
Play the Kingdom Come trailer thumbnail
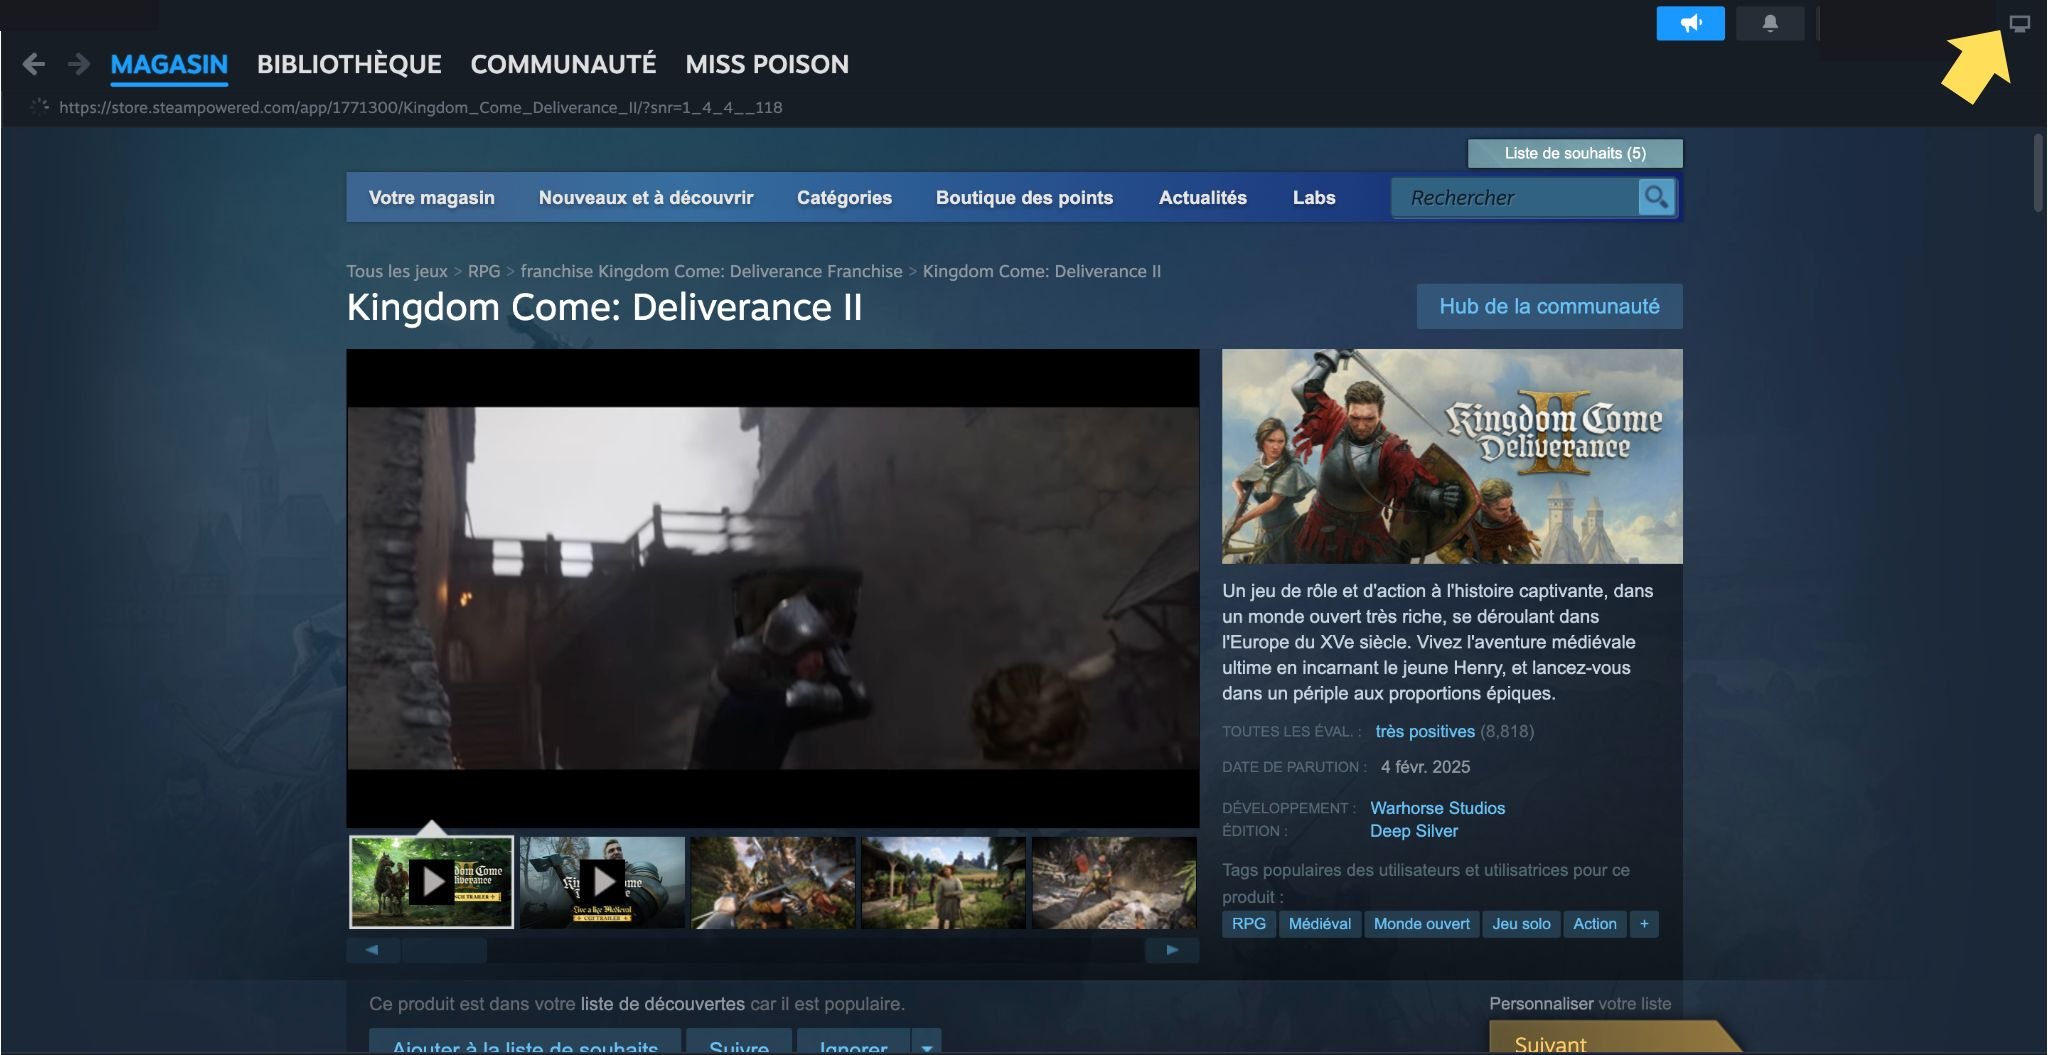pyautogui.click(x=433, y=881)
